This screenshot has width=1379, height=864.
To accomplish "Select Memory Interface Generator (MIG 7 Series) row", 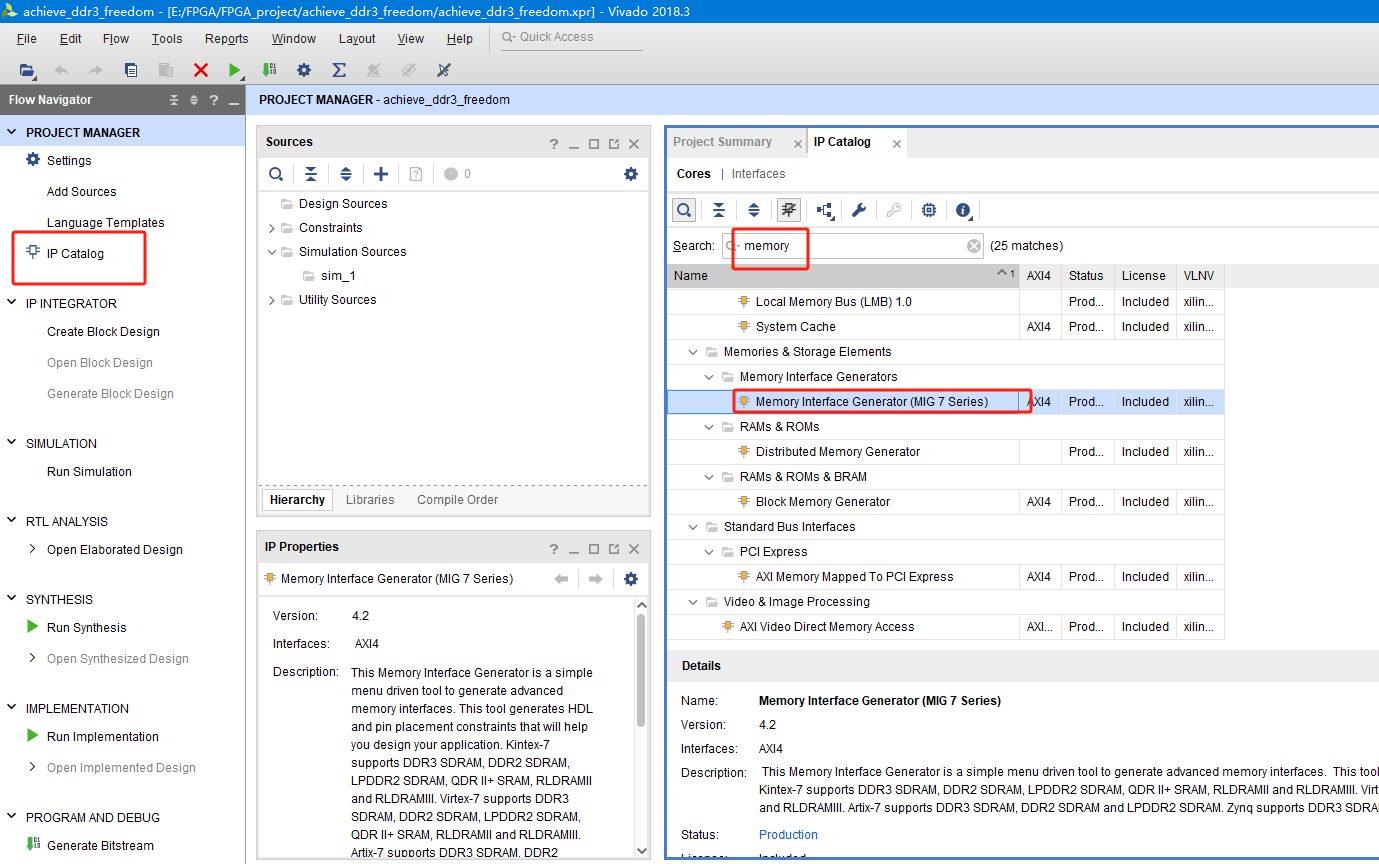I will coord(946,402).
